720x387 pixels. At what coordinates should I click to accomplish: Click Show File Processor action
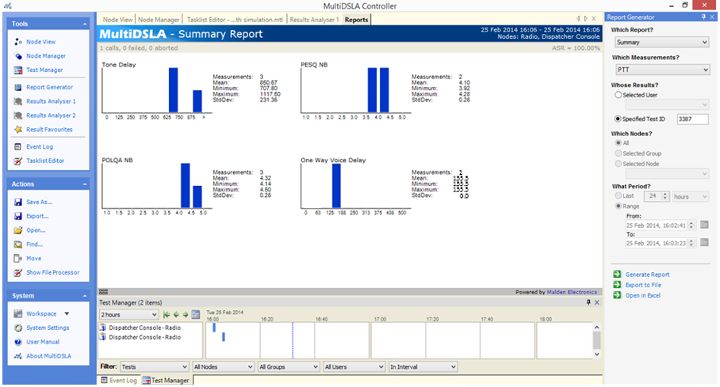coord(53,272)
